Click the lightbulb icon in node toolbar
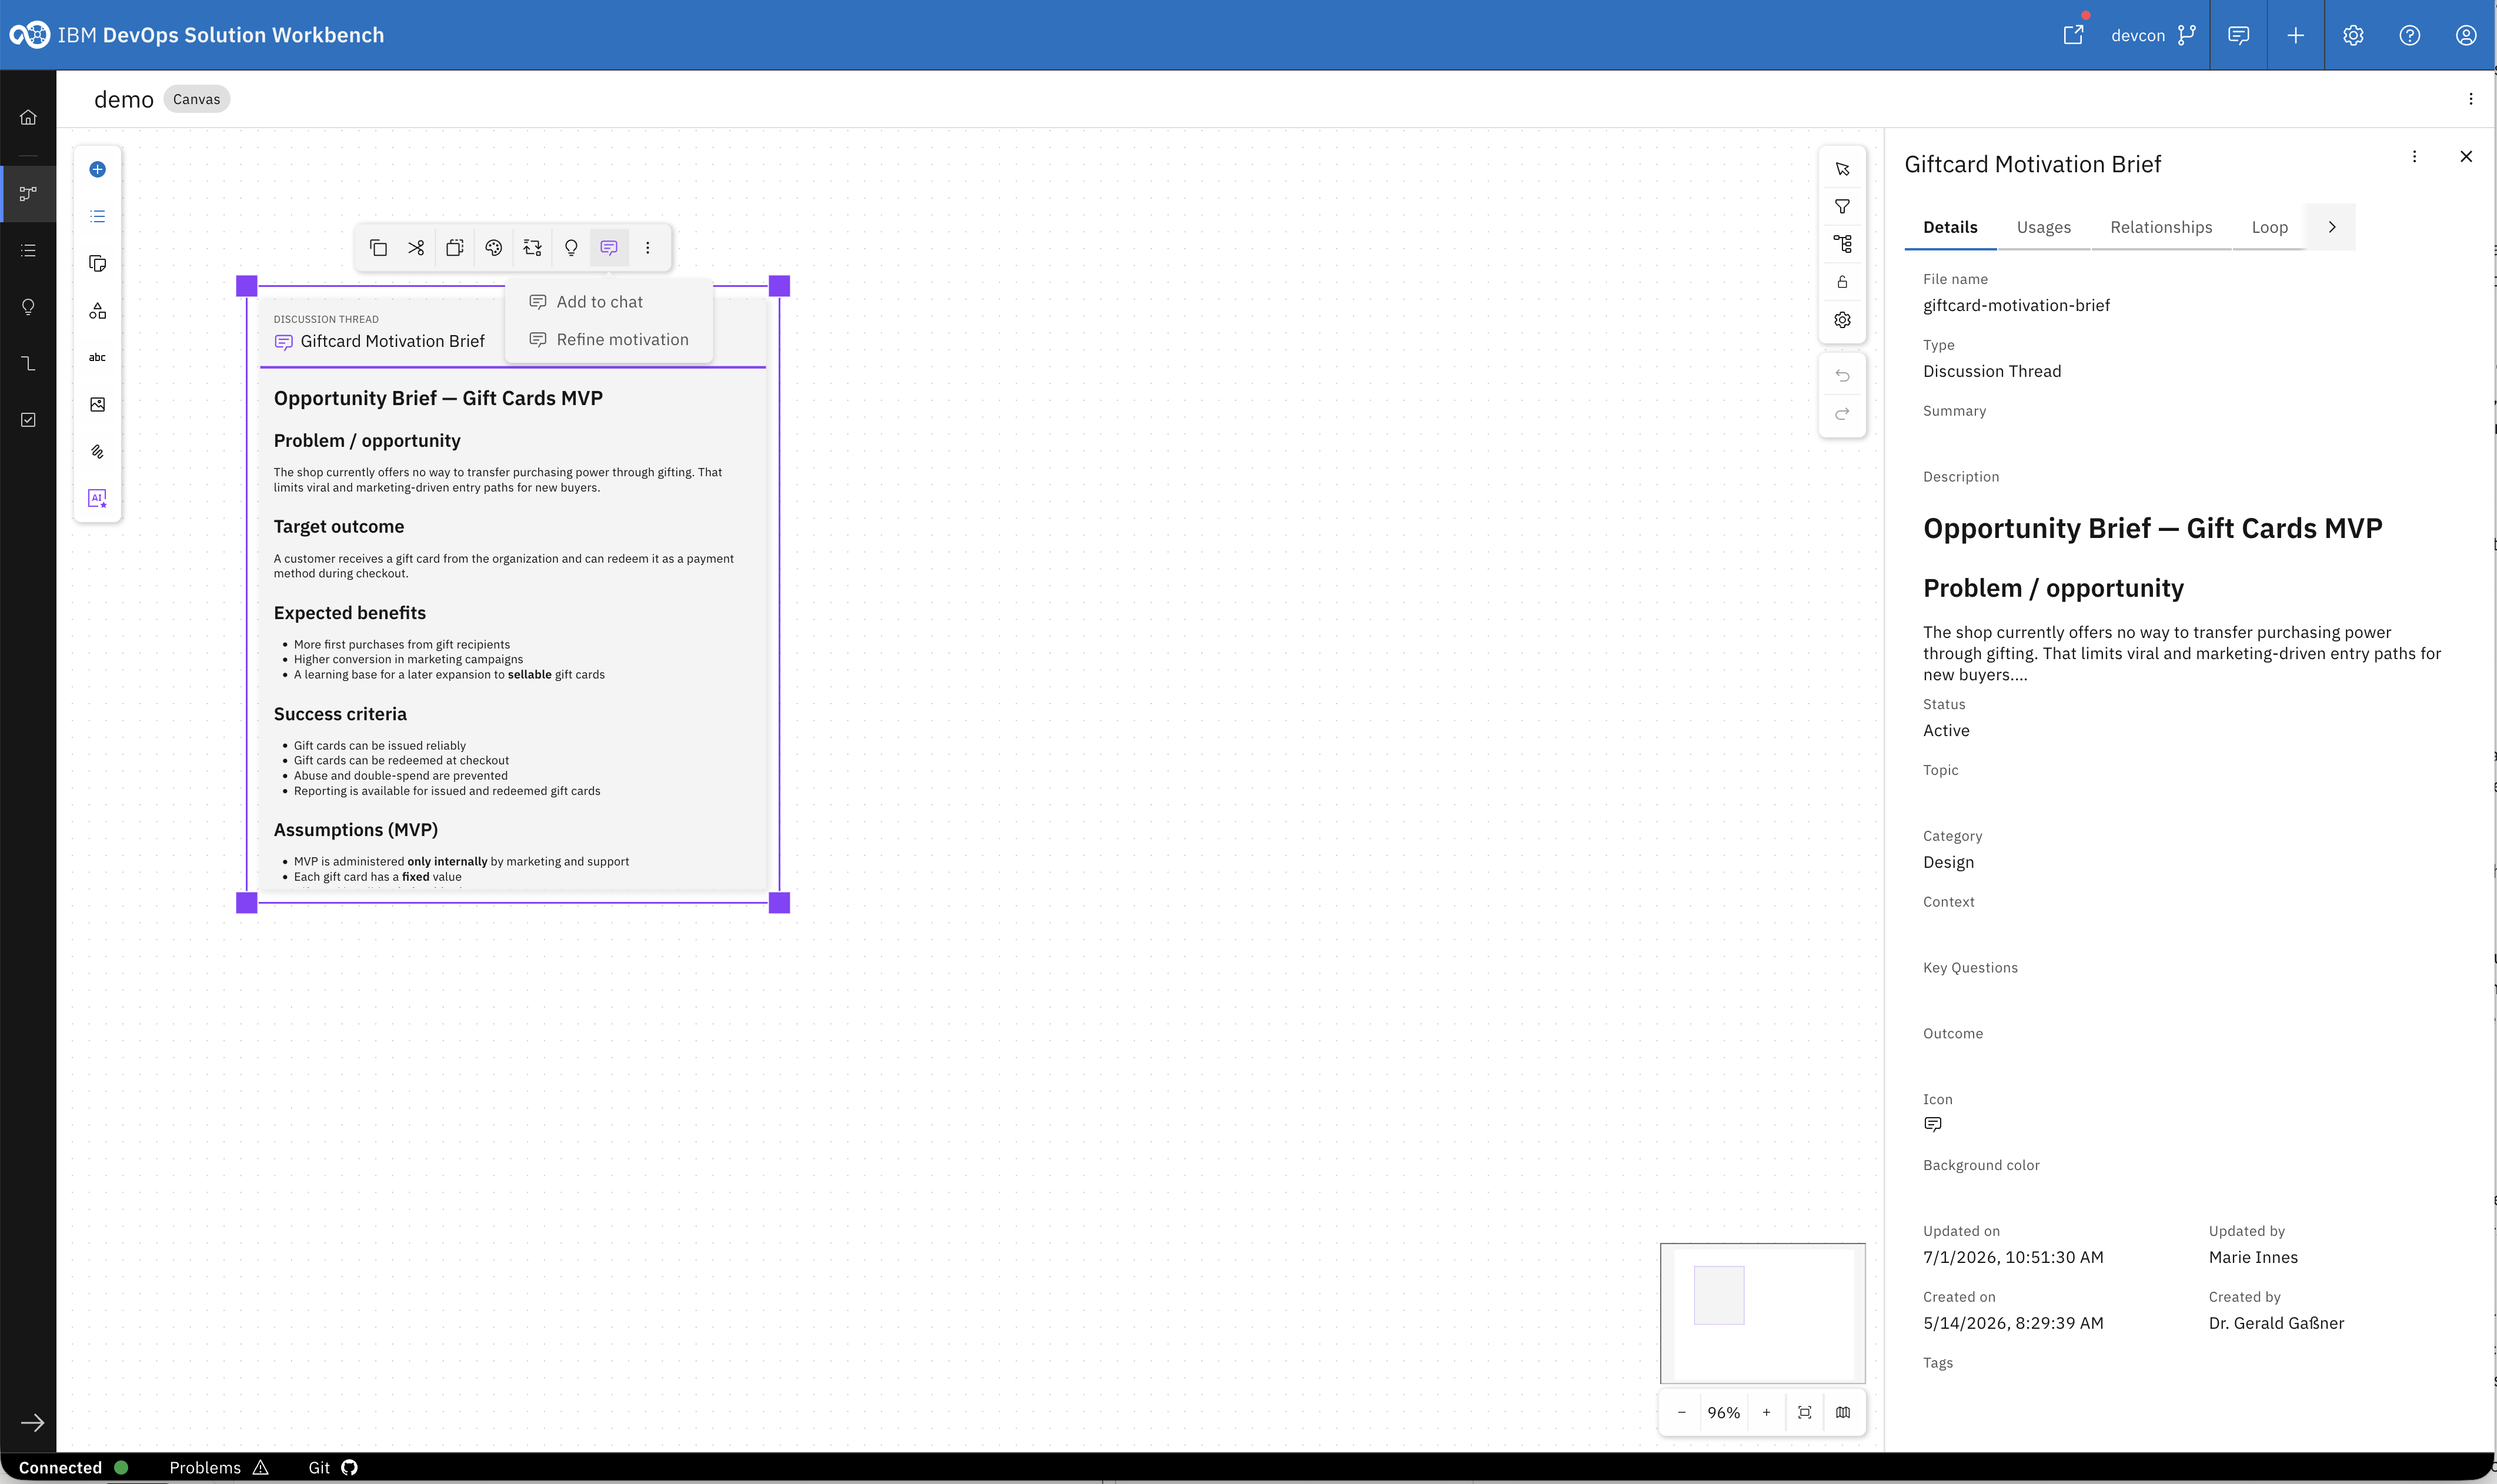2497x1484 pixels. [571, 247]
